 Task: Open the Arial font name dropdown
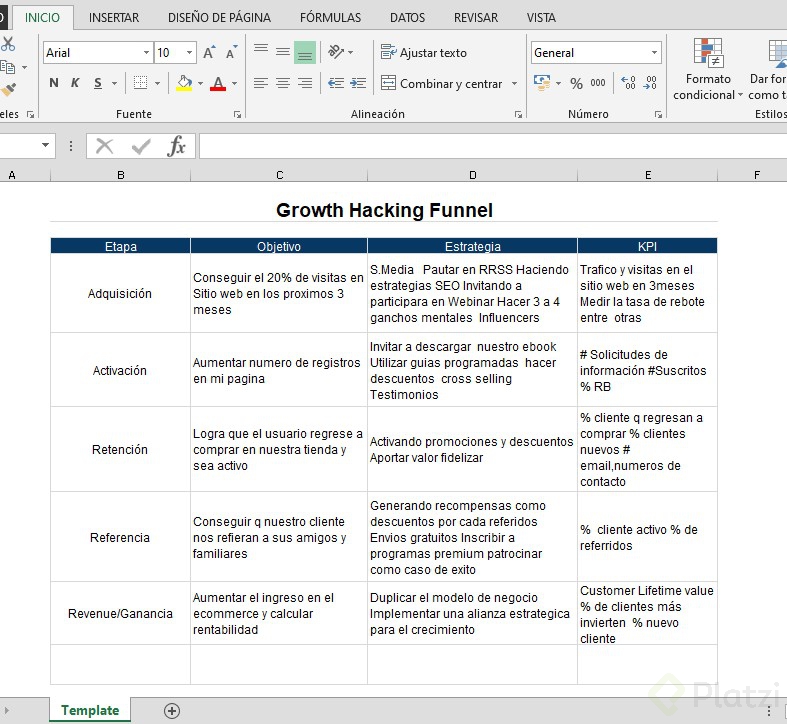(147, 53)
